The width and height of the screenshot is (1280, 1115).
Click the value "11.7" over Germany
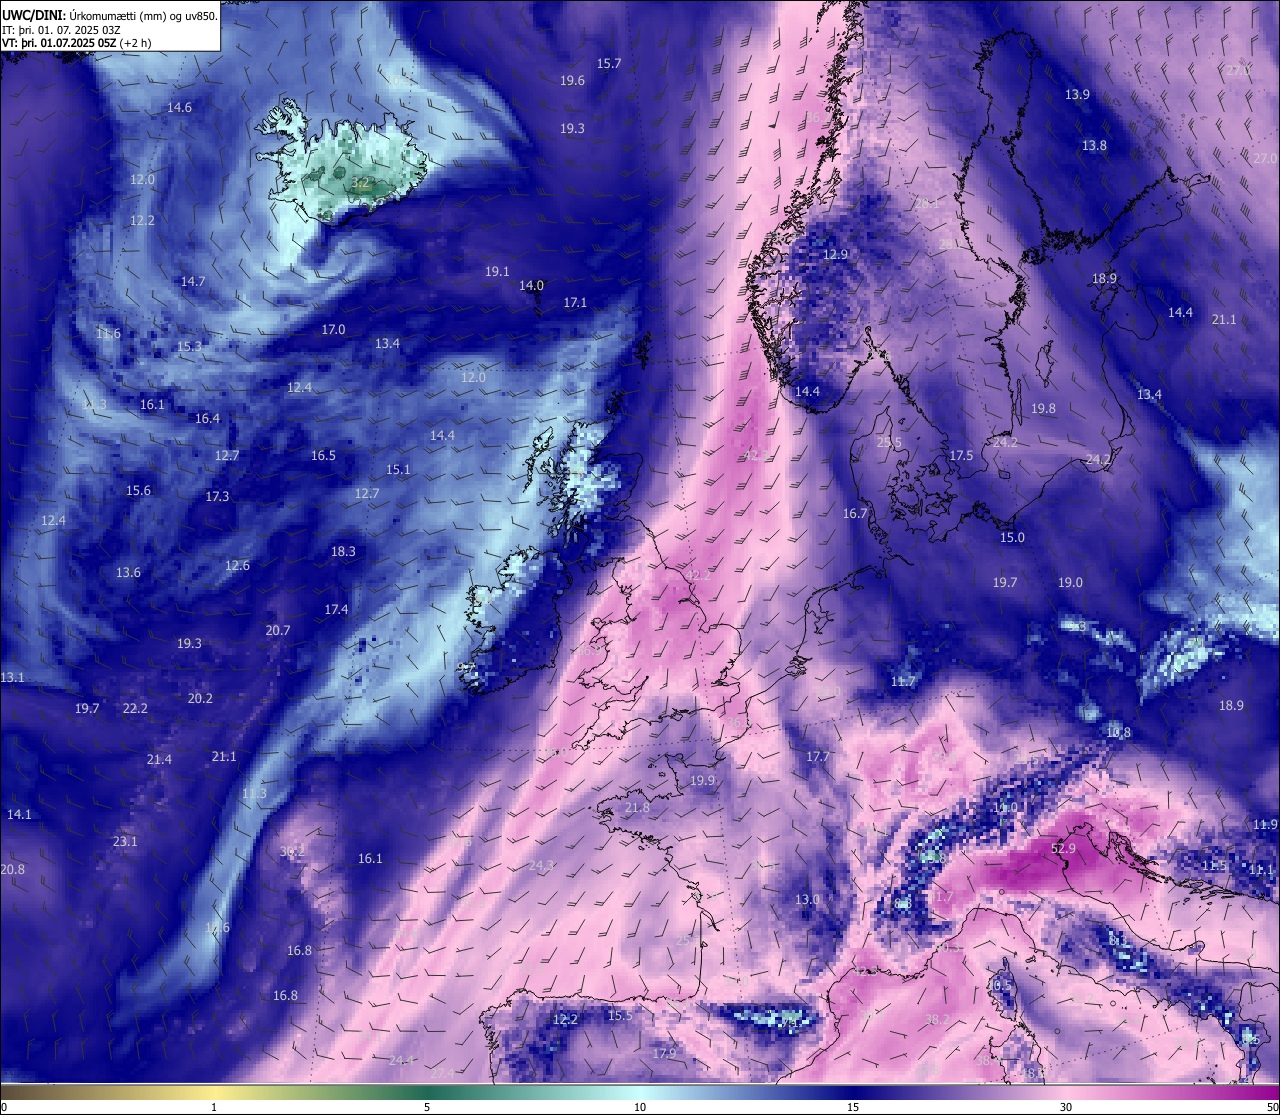point(903,681)
